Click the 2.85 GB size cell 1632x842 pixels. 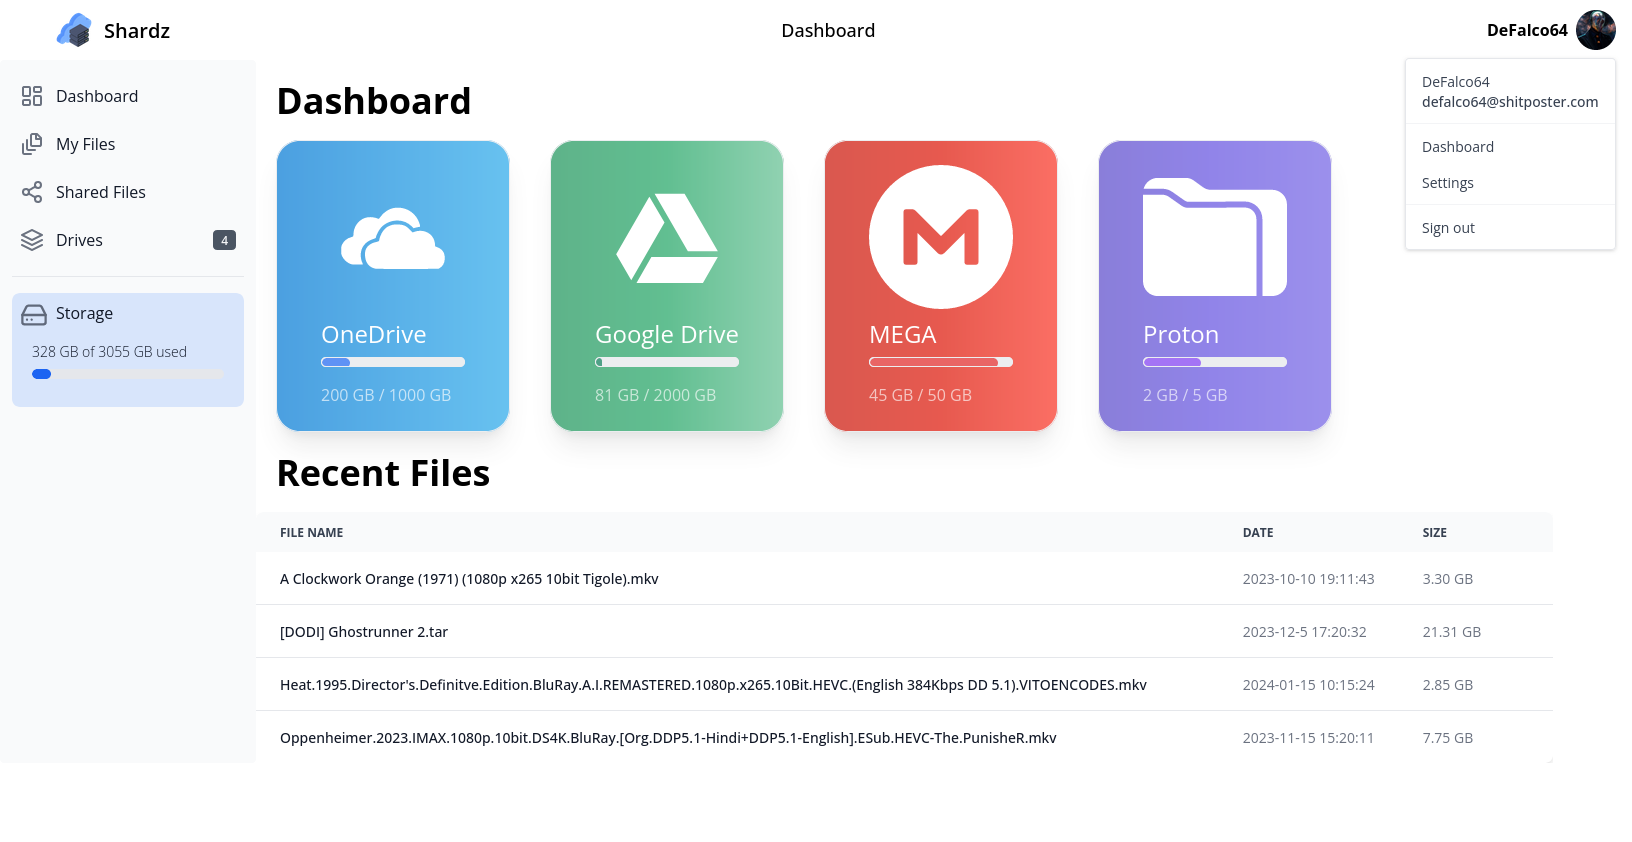tap(1448, 685)
